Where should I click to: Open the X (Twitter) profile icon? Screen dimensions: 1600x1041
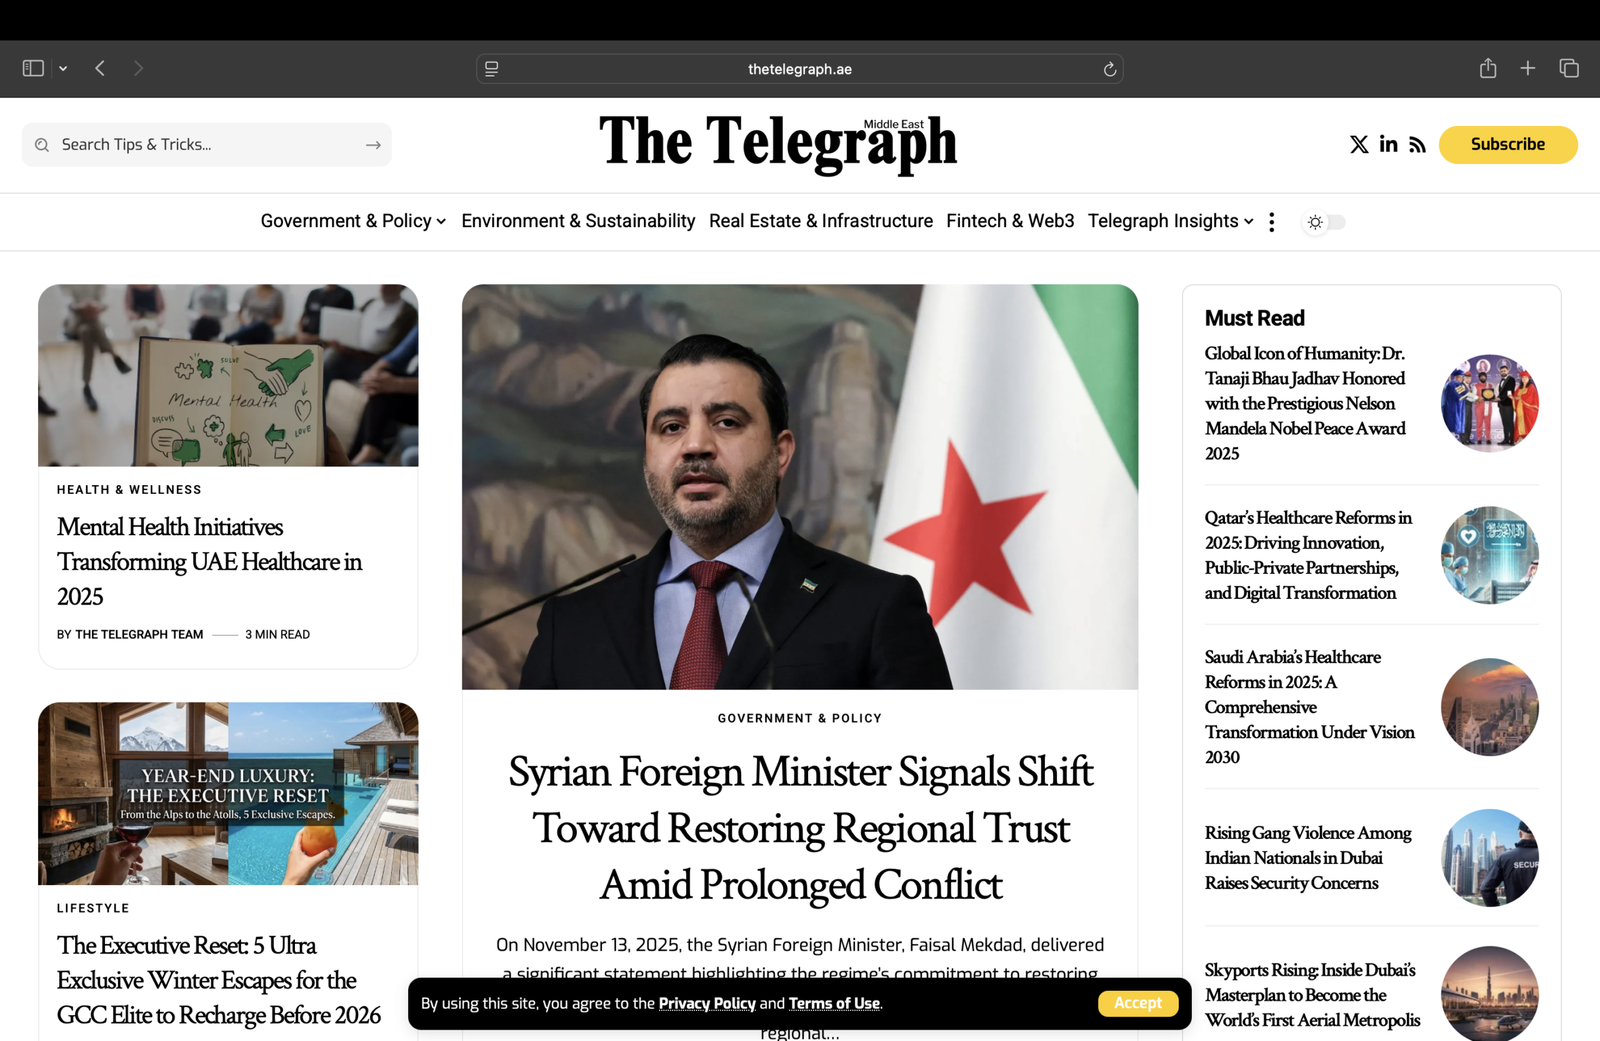(1359, 144)
